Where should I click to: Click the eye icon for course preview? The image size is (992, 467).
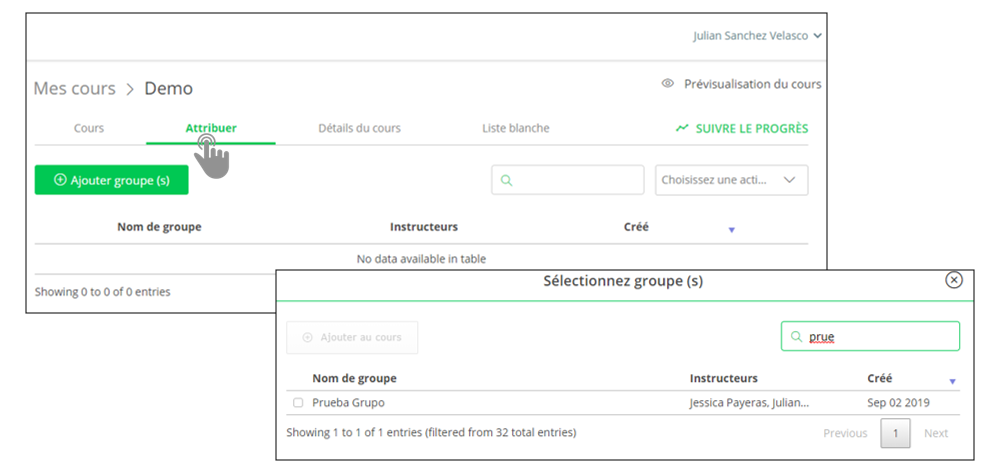tap(668, 84)
